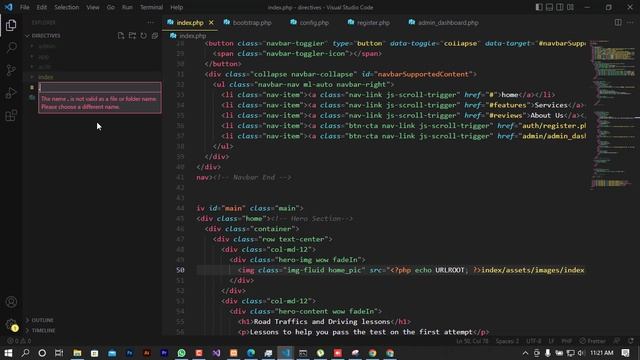Switch to the admin_dashboard.php tab
The image size is (640, 360).
[443, 23]
